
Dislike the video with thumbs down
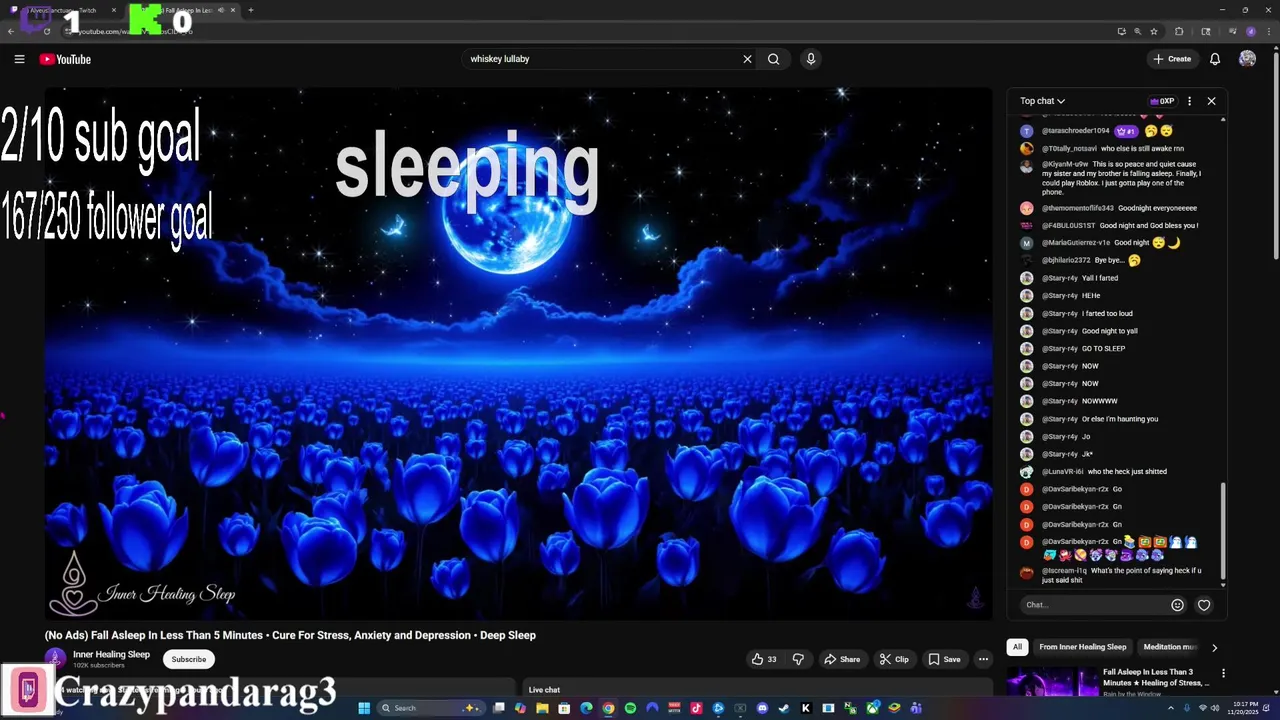(798, 659)
